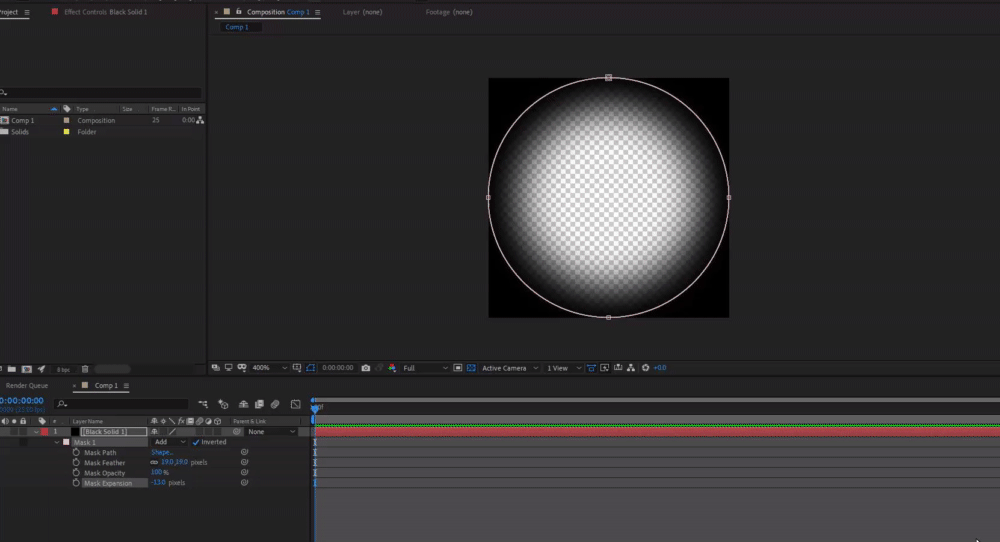Click the Draft 3D icon in timeline

click(x=223, y=404)
